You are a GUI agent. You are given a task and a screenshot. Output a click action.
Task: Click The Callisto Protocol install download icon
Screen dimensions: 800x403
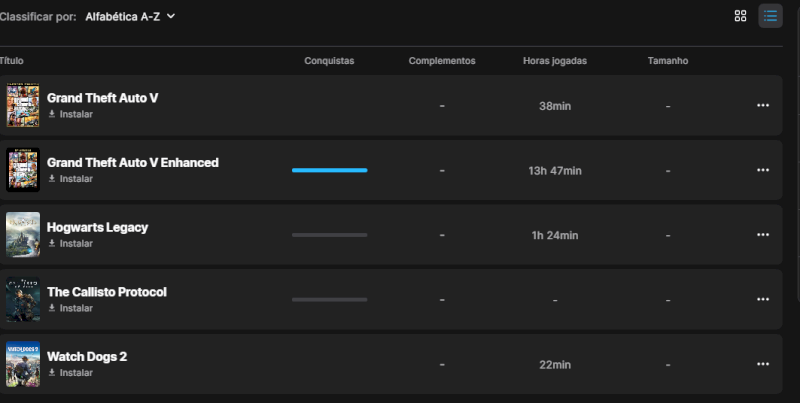[52, 308]
